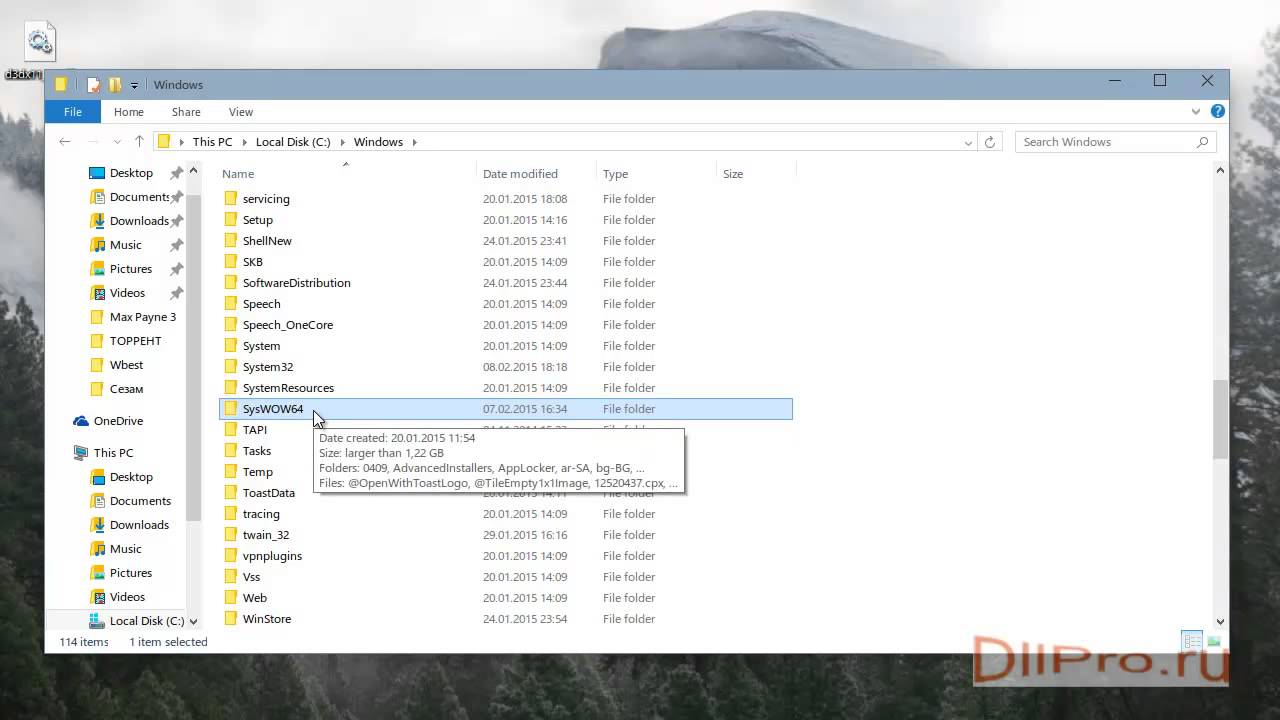Sort by the Date modified column
Screen dimensions: 1280x720
[x=520, y=174]
